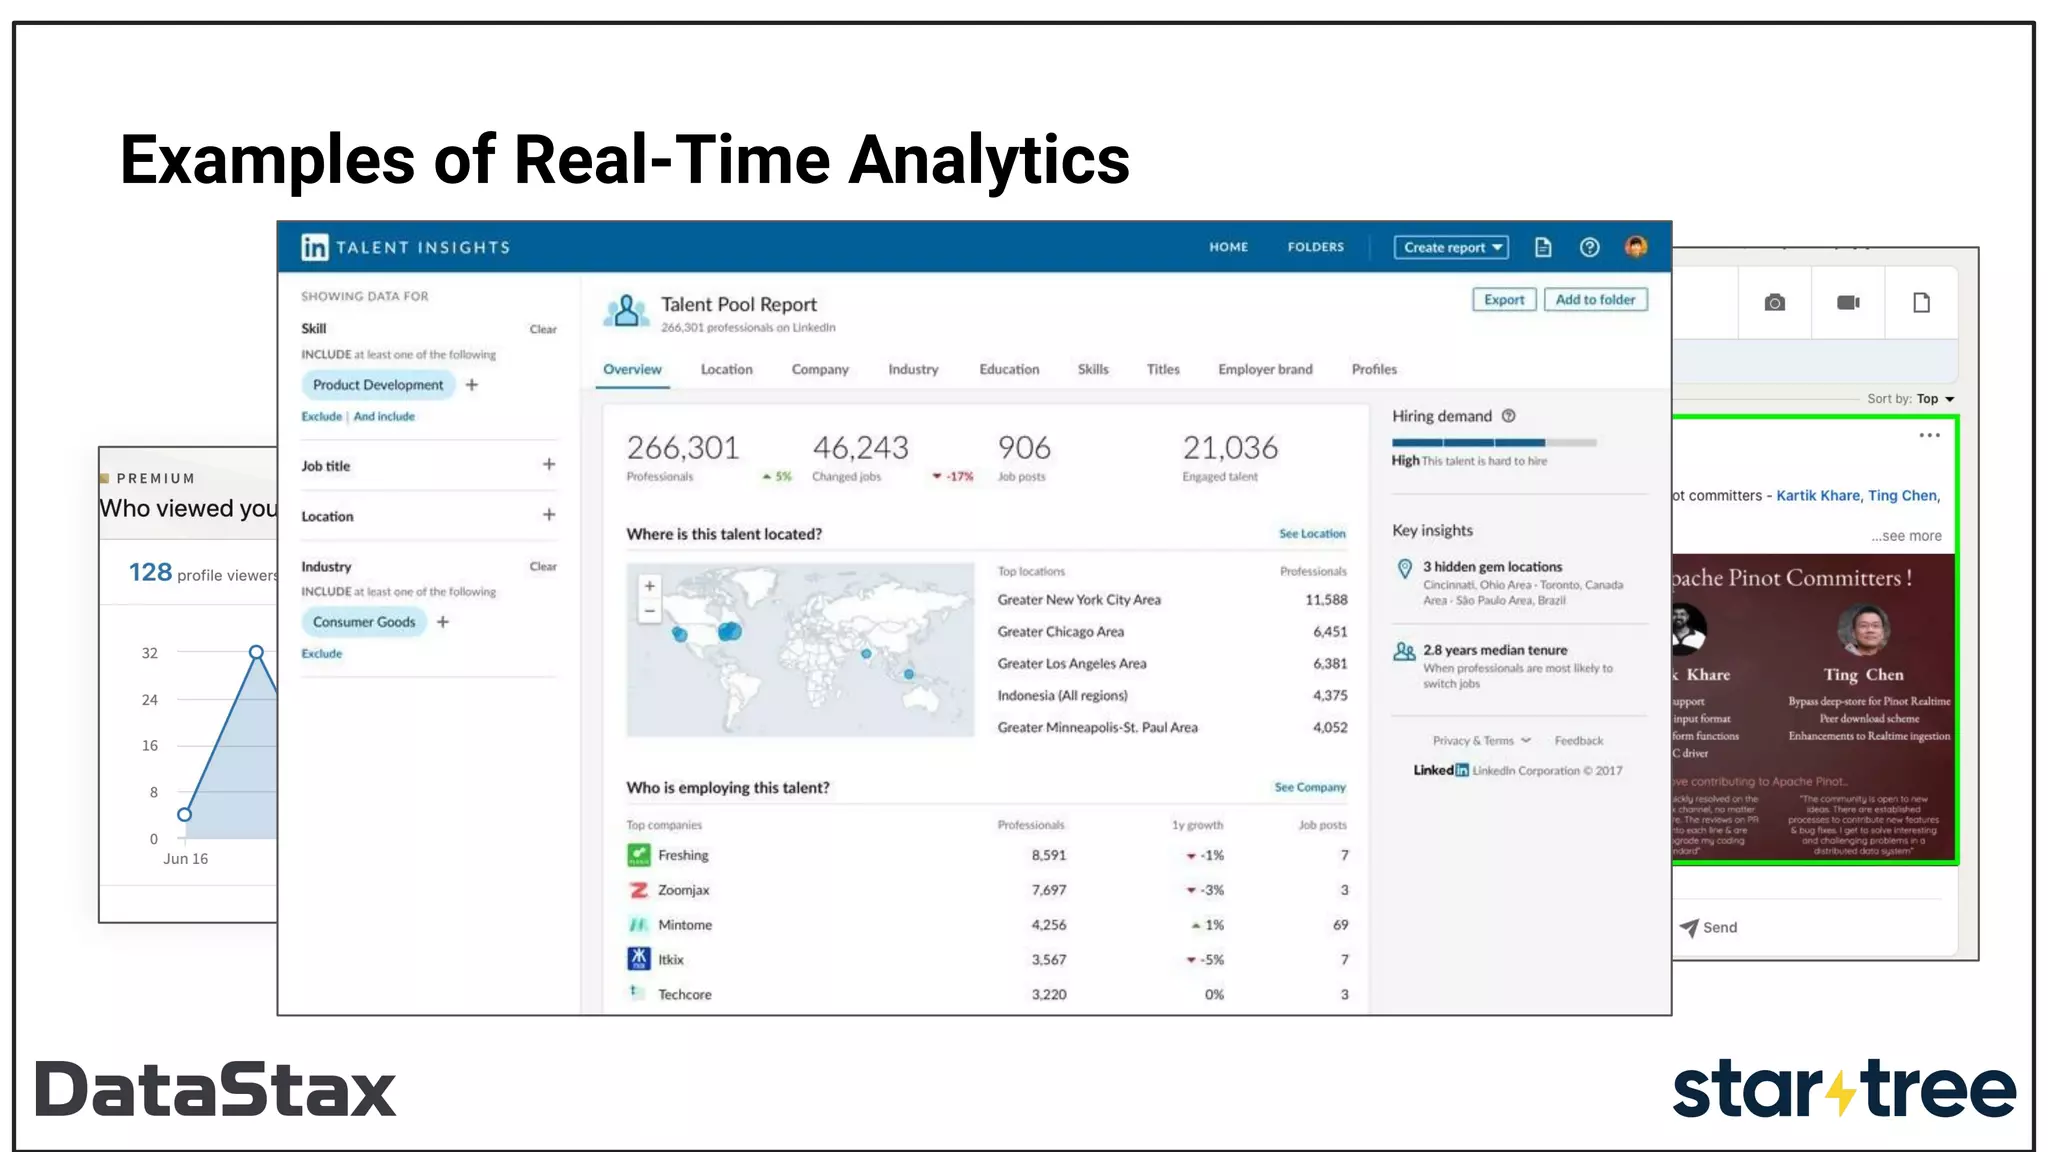Image resolution: width=2048 pixels, height=1152 pixels.
Task: Click Ting Chen's photo in the Pinot Committers image
Action: pos(1863,631)
